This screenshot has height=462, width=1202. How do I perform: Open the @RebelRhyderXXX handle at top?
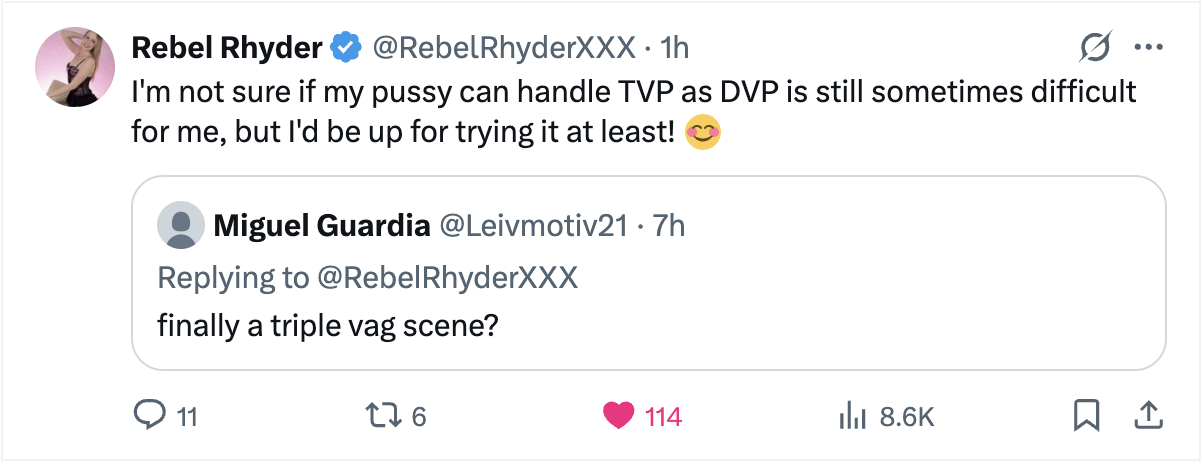504,47
